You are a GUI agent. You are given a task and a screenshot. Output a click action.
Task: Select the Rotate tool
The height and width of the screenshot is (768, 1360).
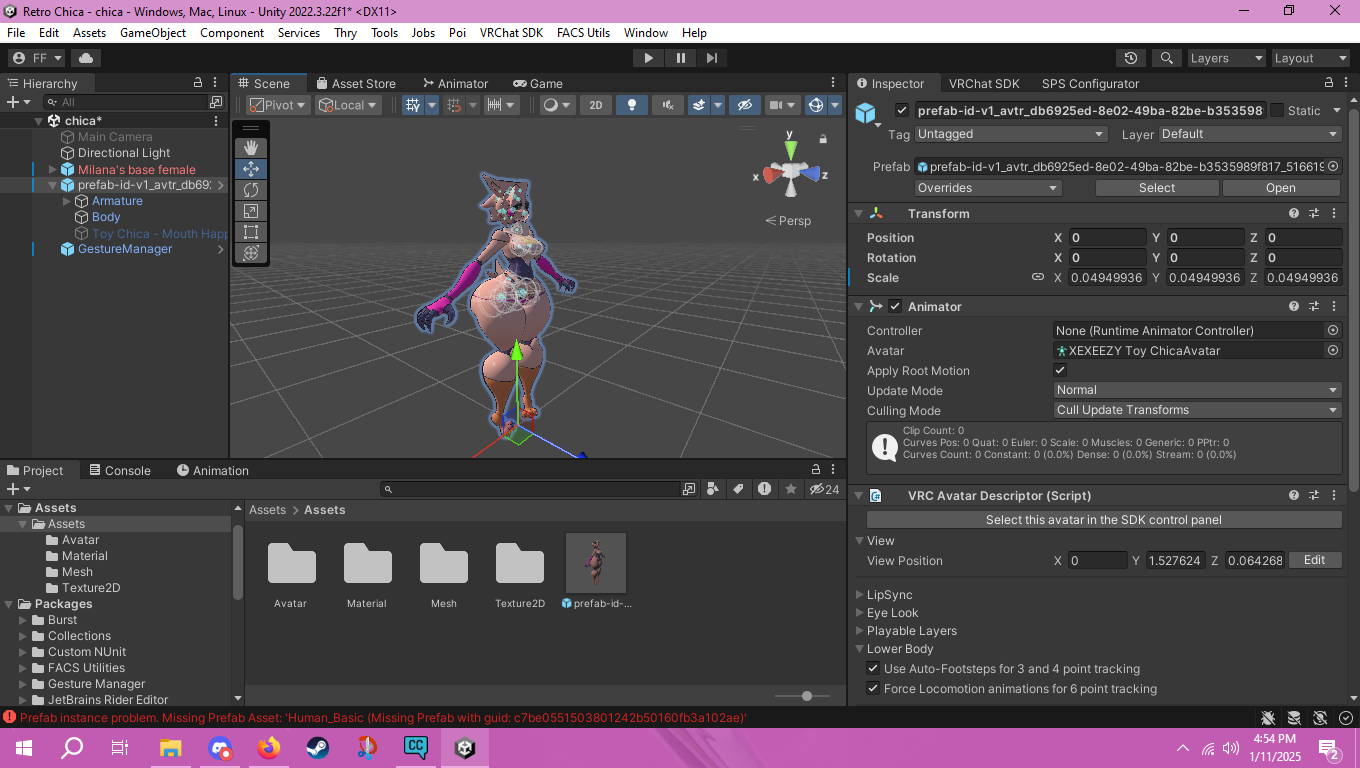(251, 190)
